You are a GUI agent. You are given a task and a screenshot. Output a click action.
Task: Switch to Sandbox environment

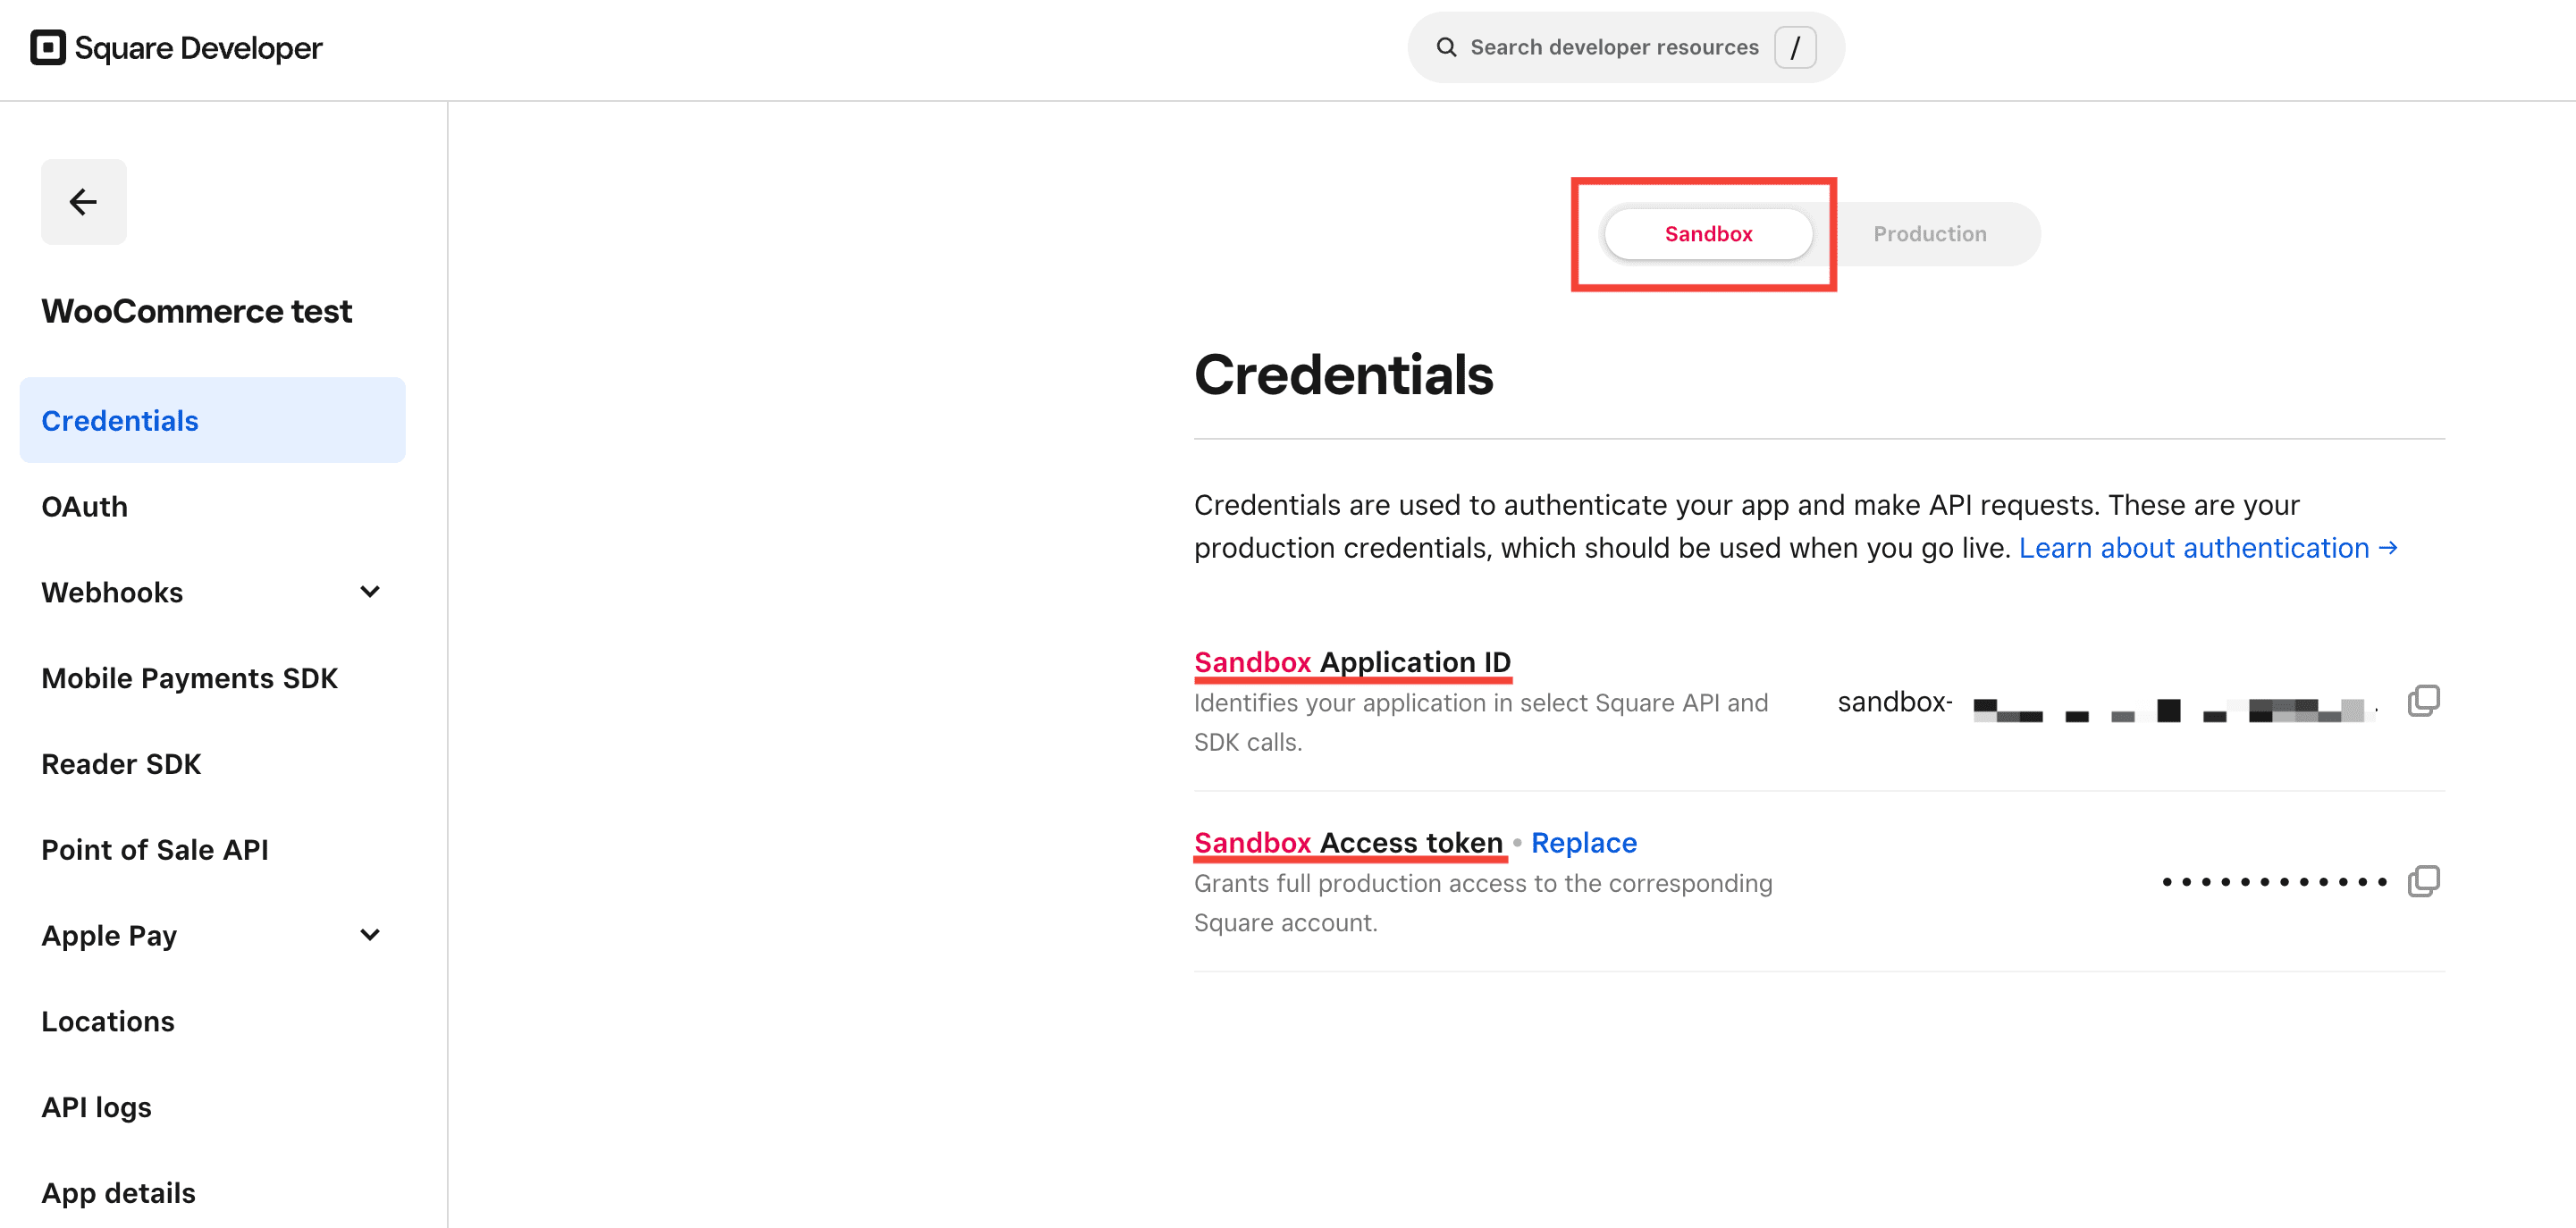coord(1708,234)
